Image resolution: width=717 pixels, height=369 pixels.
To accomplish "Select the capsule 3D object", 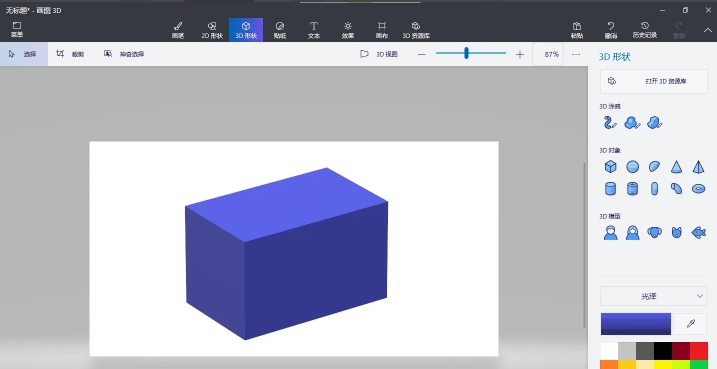I will pos(654,188).
